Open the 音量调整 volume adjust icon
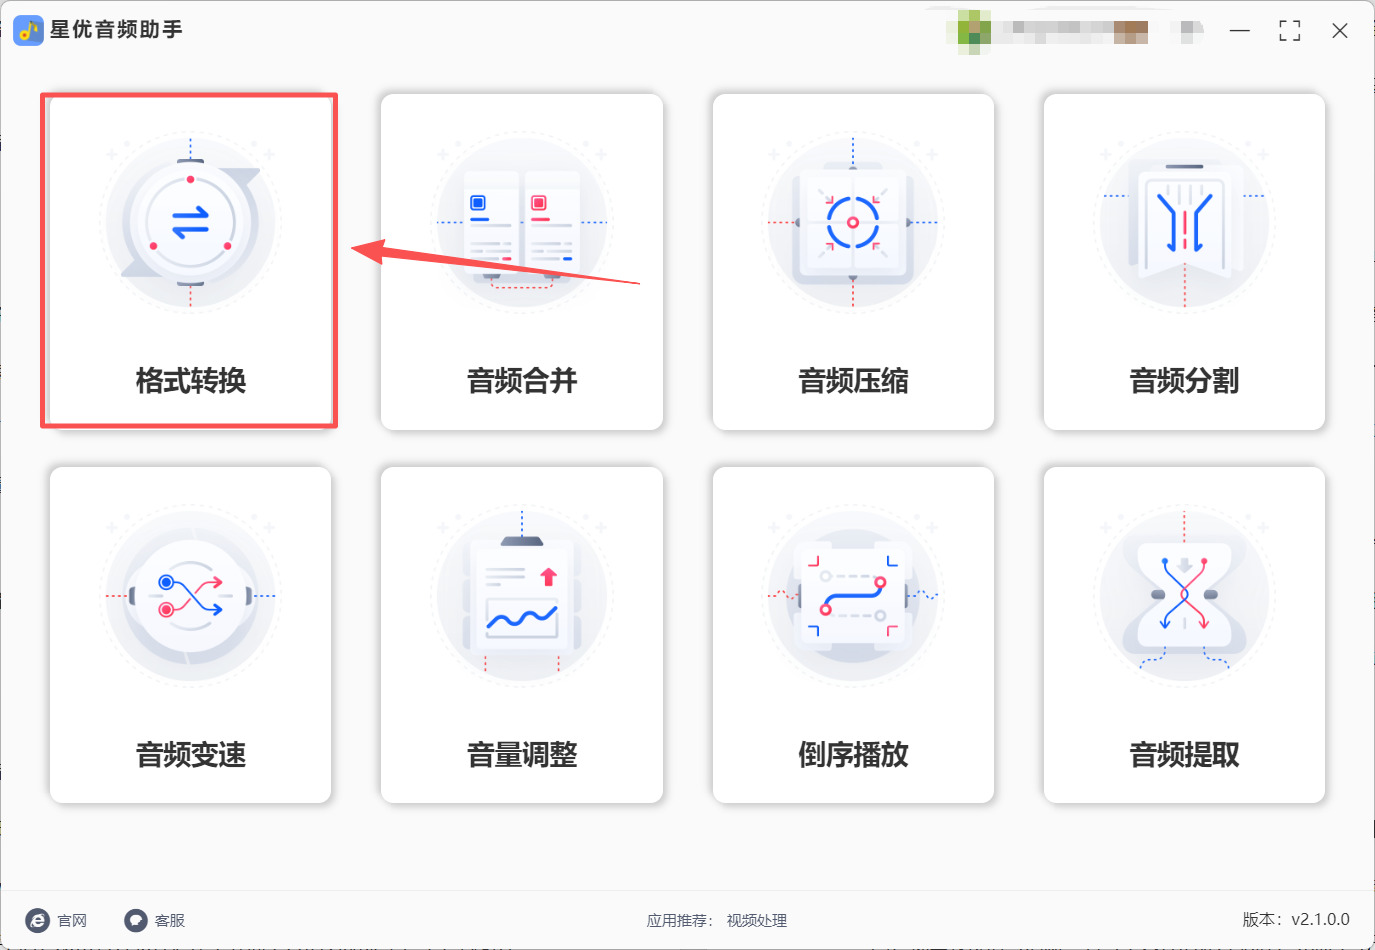The image size is (1375, 950). [522, 596]
